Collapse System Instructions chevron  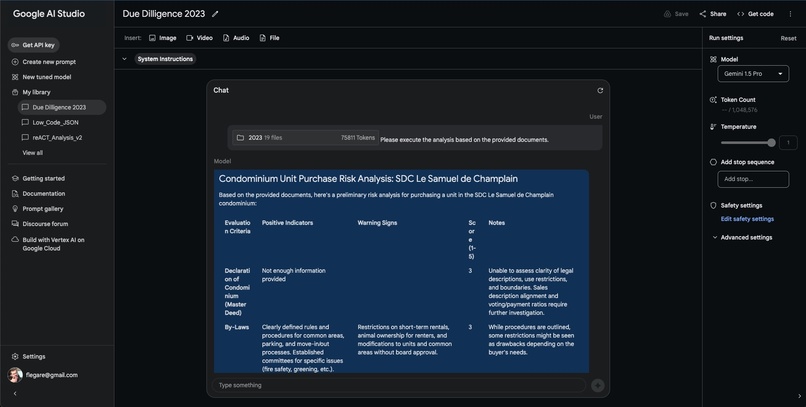124,59
